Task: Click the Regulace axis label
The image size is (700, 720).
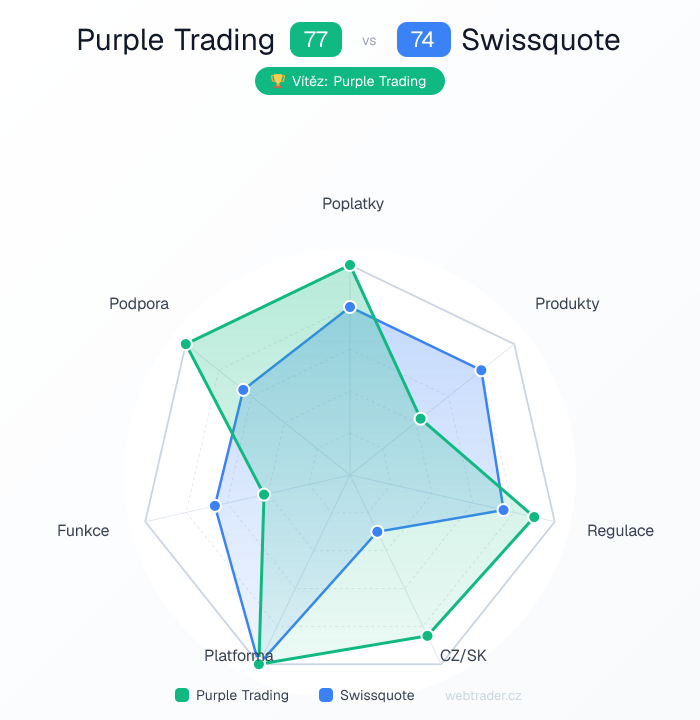Action: (x=620, y=531)
